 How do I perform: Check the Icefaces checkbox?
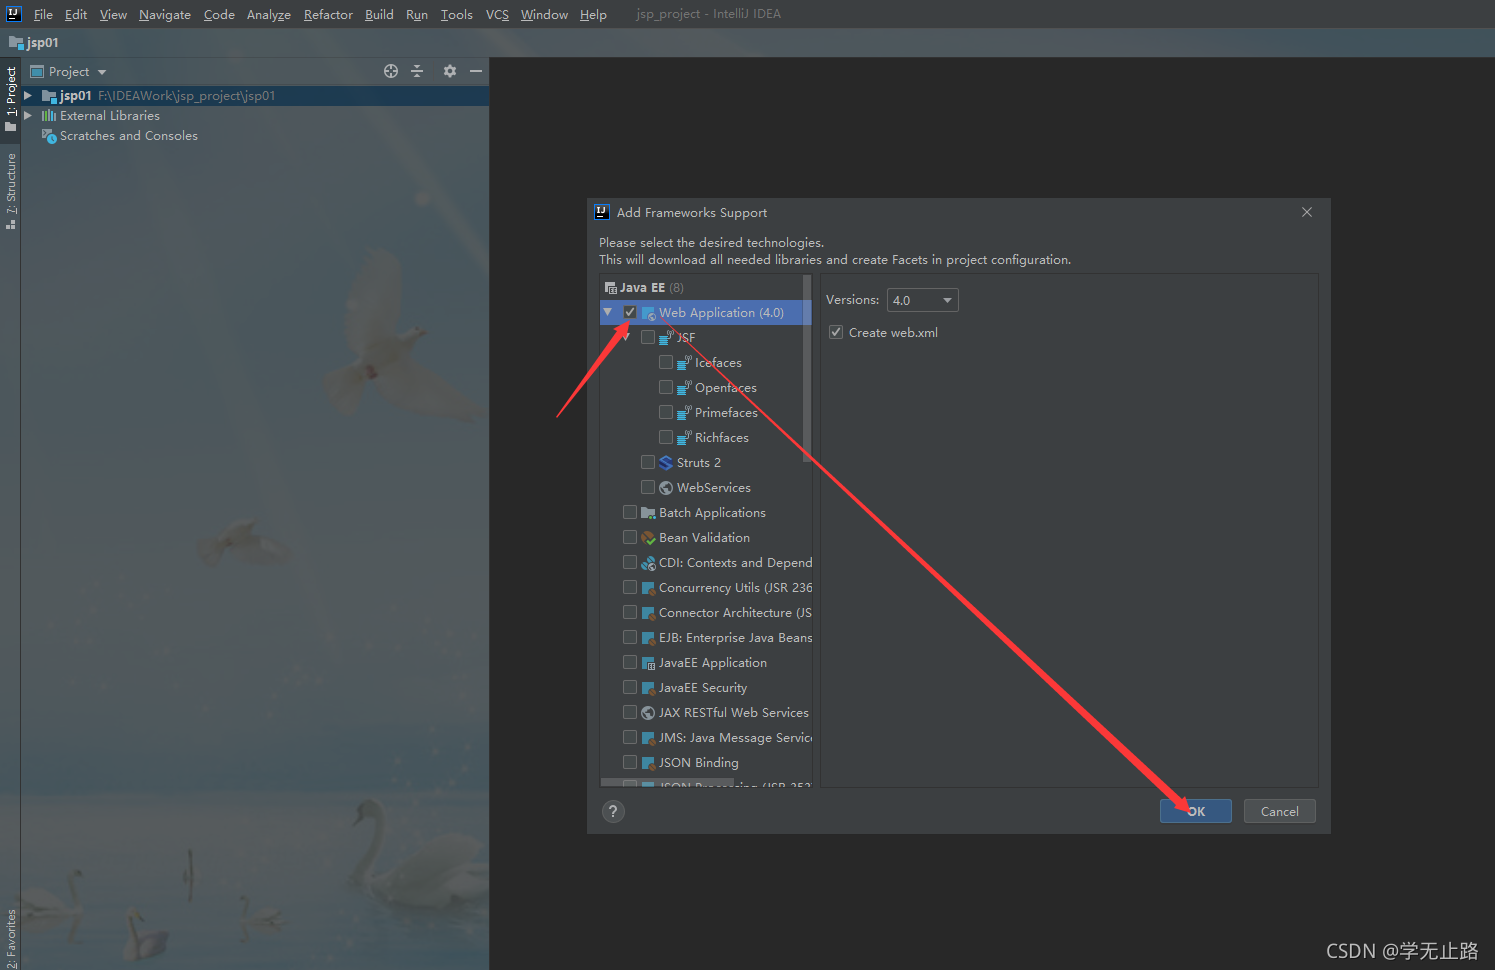click(666, 362)
